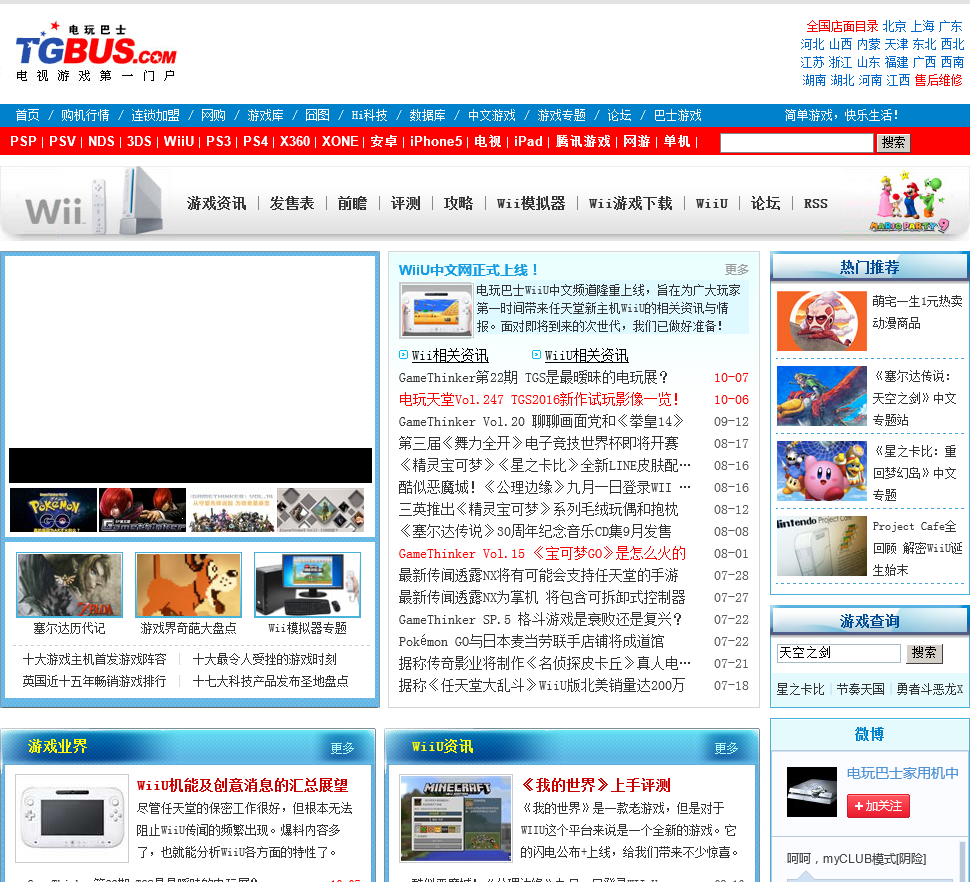Click the 北京 store link
970x882 pixels.
click(895, 26)
